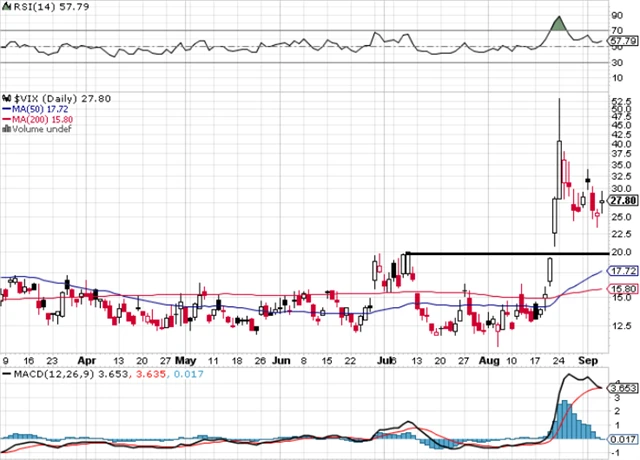This screenshot has height=460, width=640.
Task: Select the red 15.80 moving average label
Action: coord(623,290)
